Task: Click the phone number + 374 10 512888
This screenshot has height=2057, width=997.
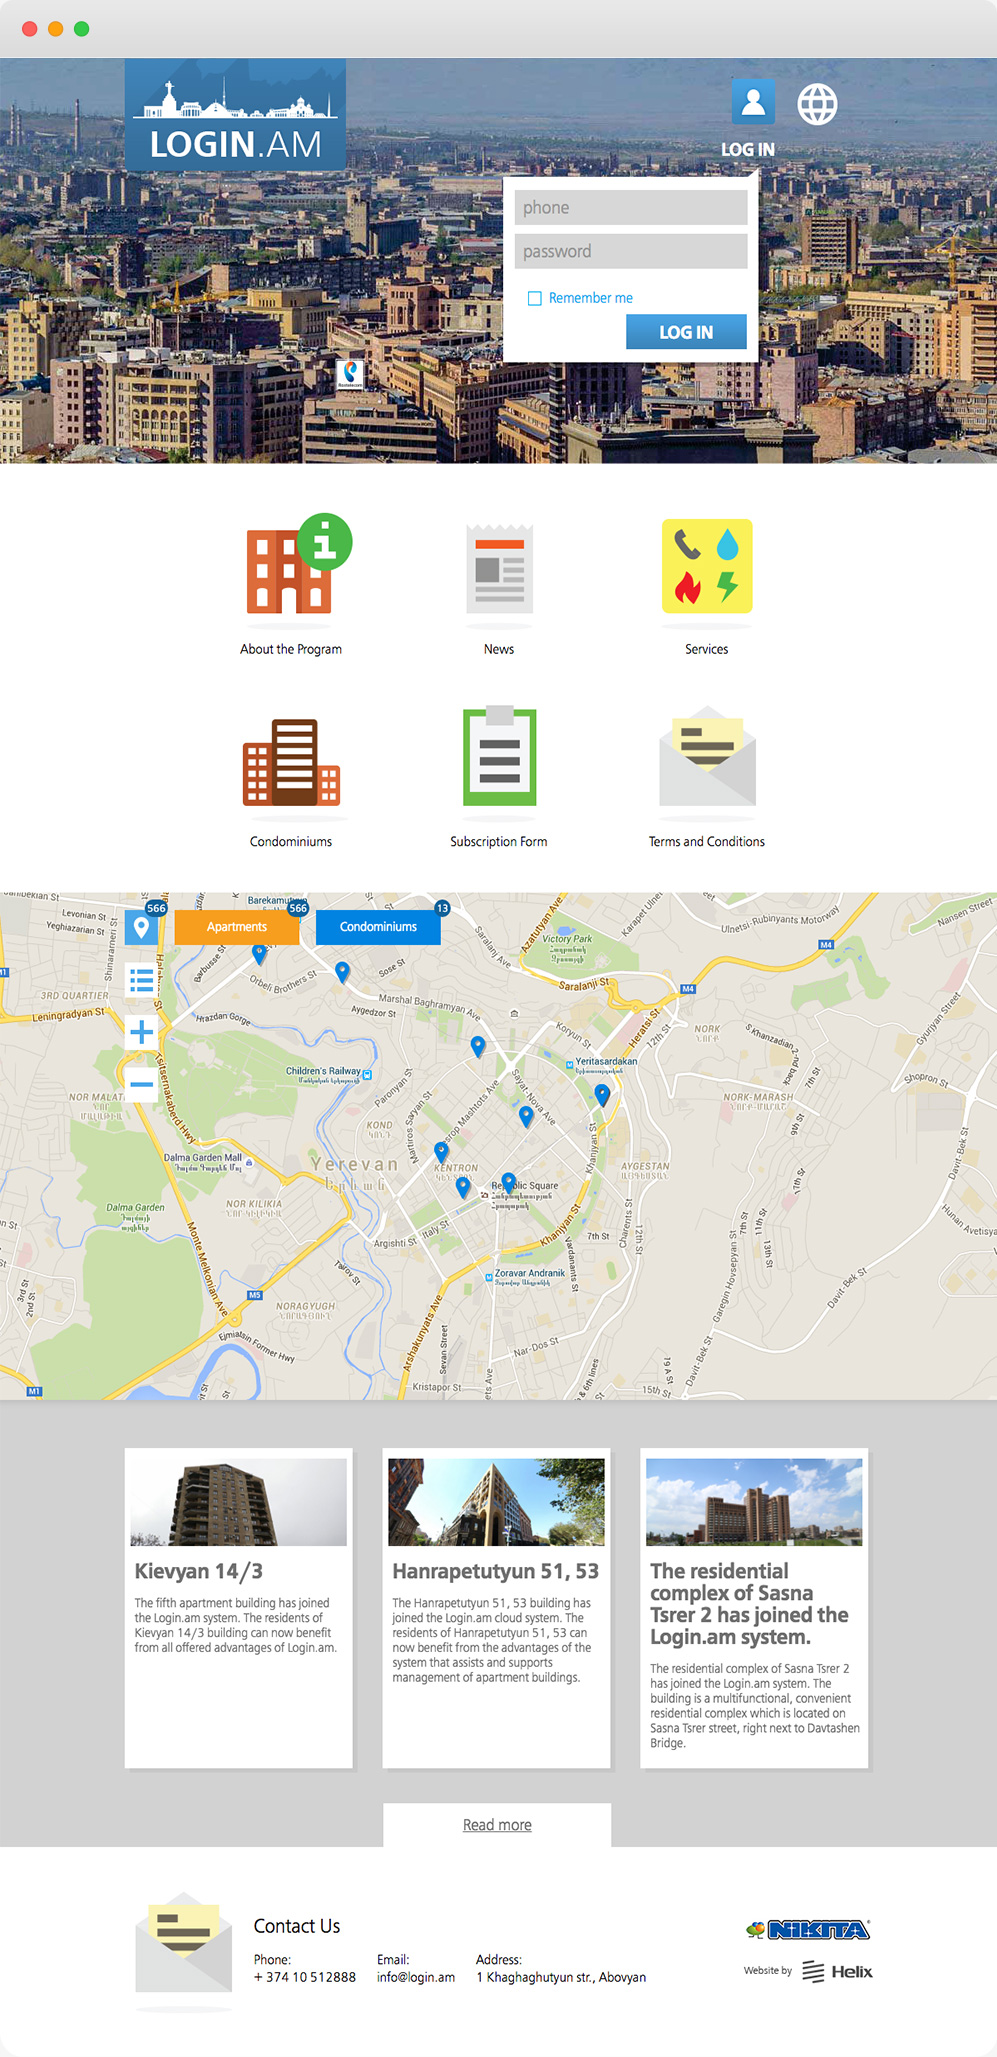Action: tap(305, 1977)
